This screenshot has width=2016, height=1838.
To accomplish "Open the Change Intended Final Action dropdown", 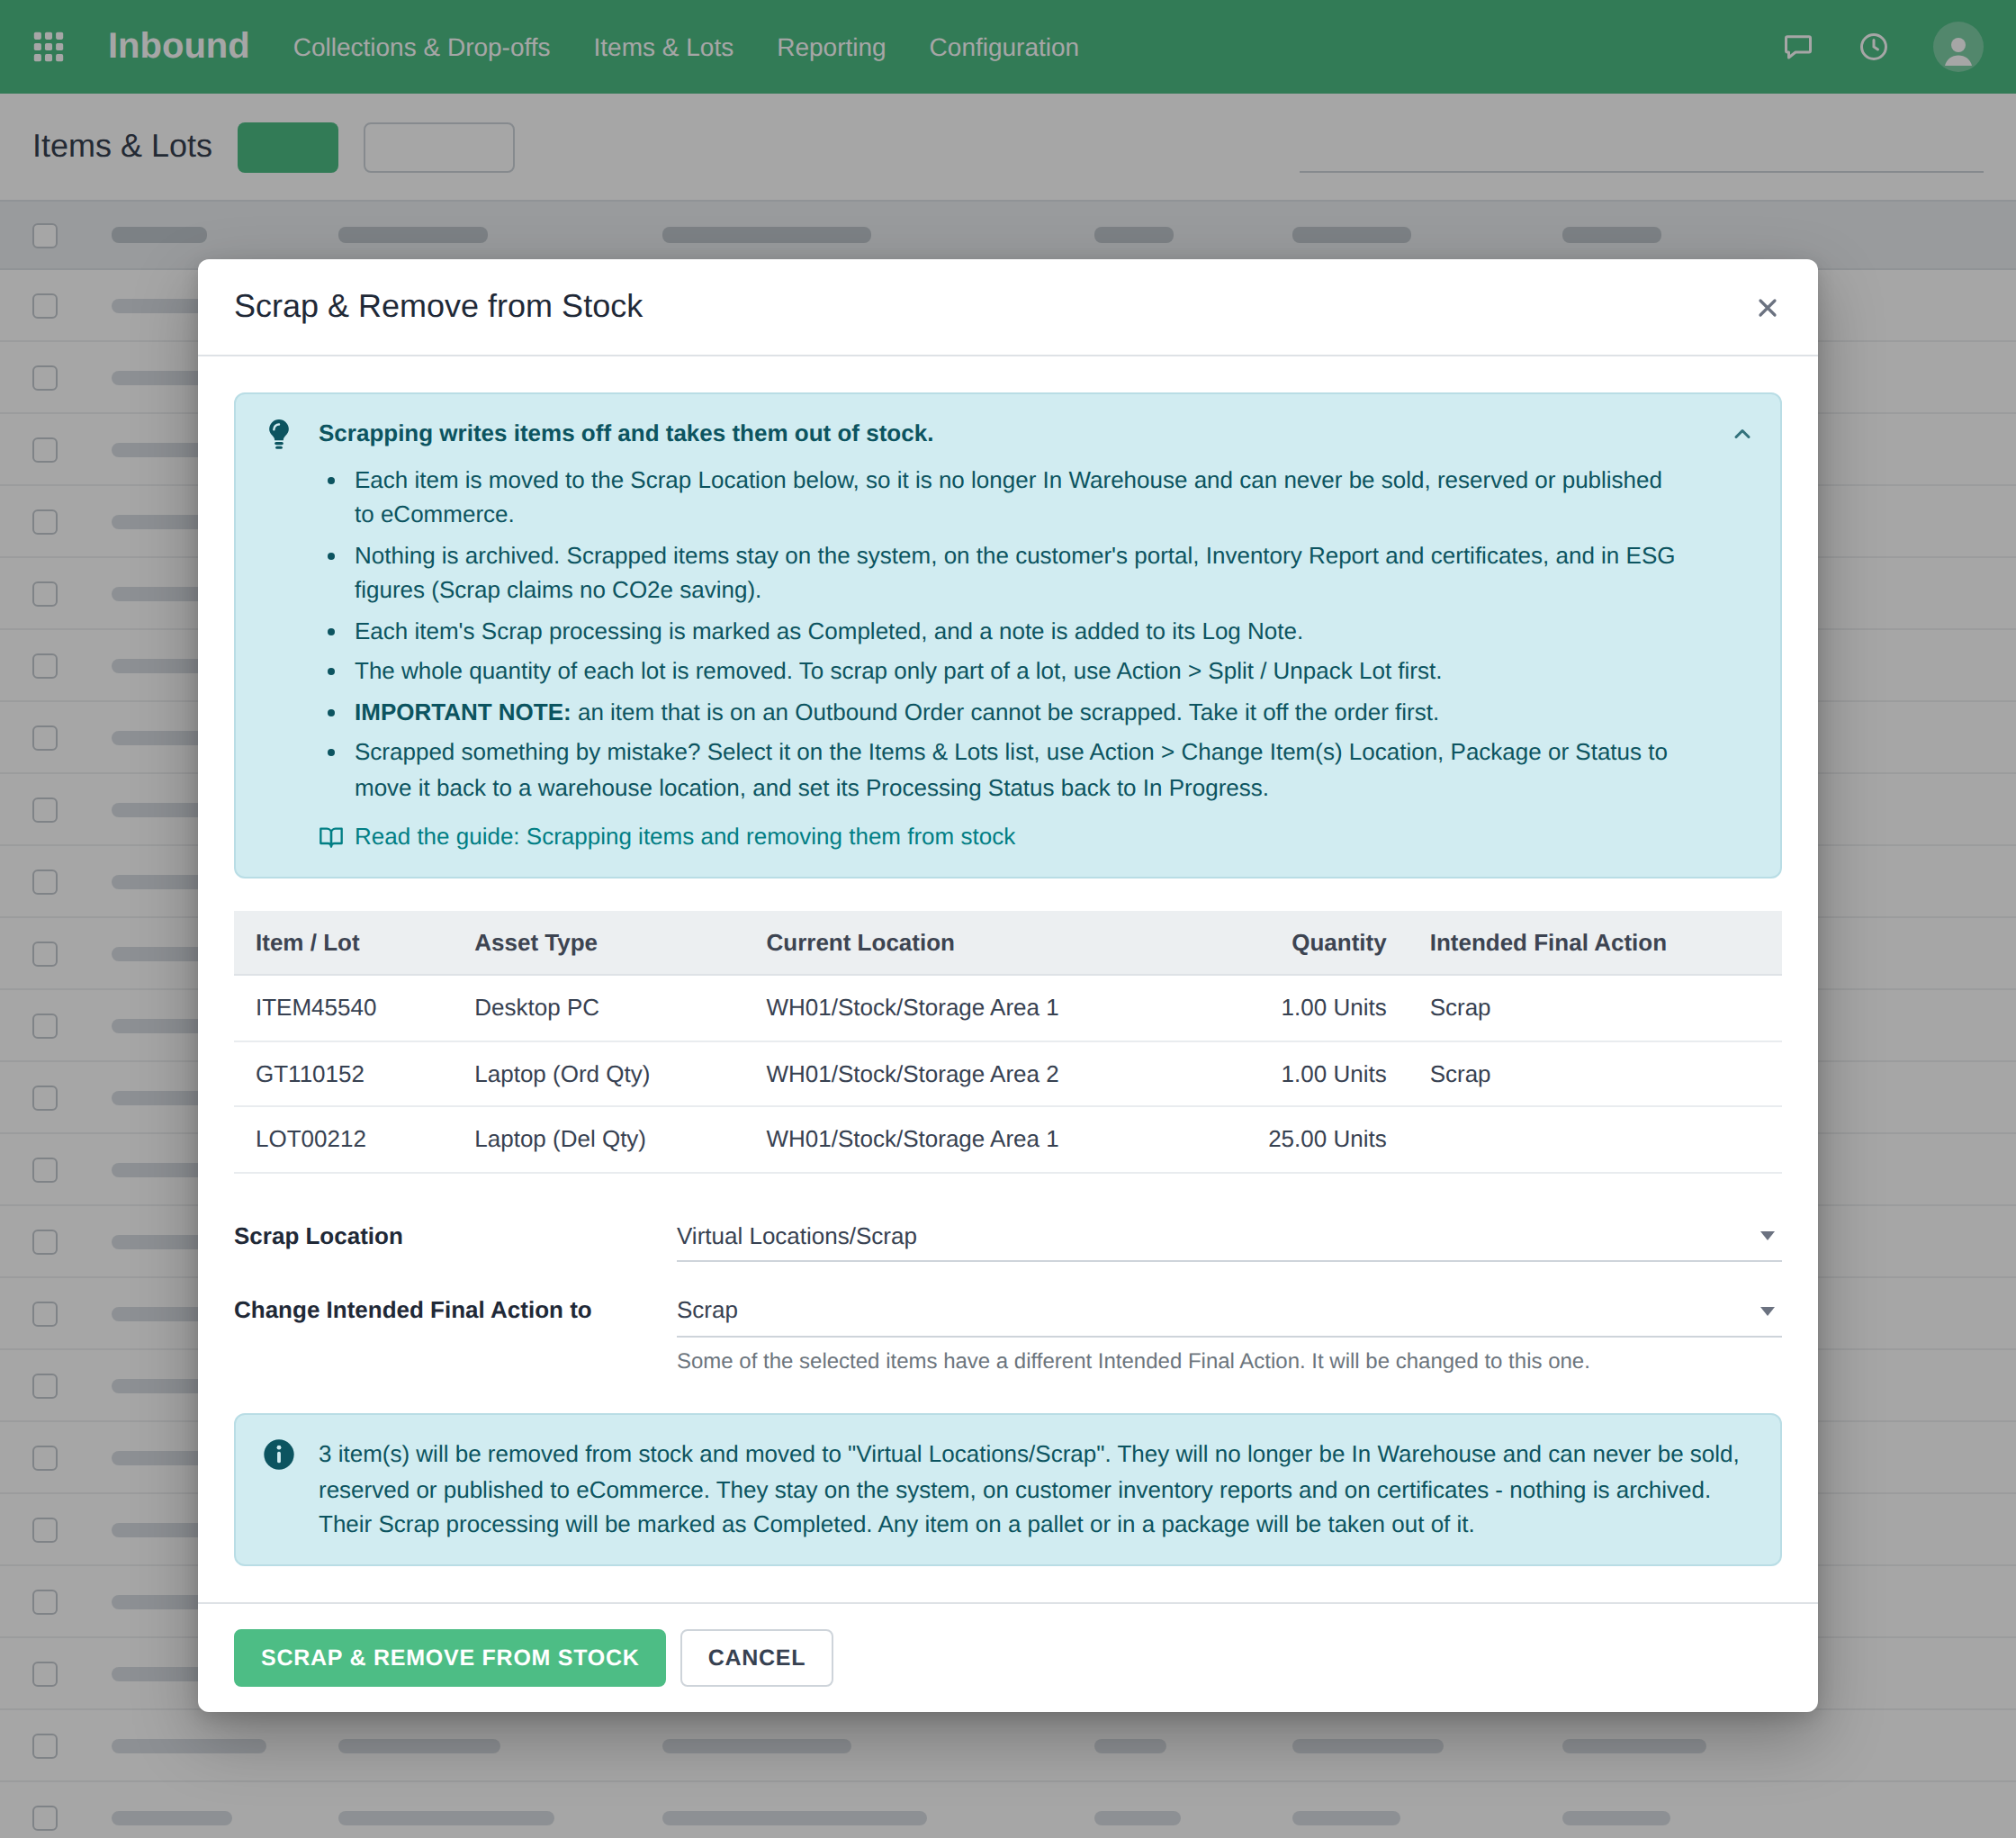I will [x=1228, y=1311].
